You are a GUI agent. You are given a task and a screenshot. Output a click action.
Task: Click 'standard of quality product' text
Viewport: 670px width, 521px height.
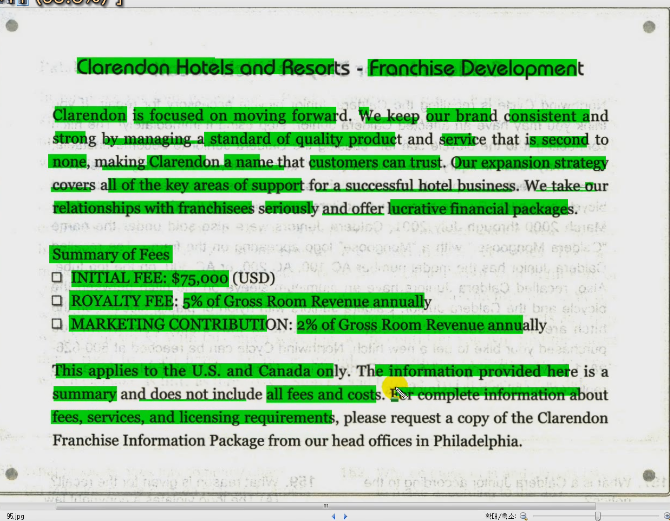(x=306, y=139)
